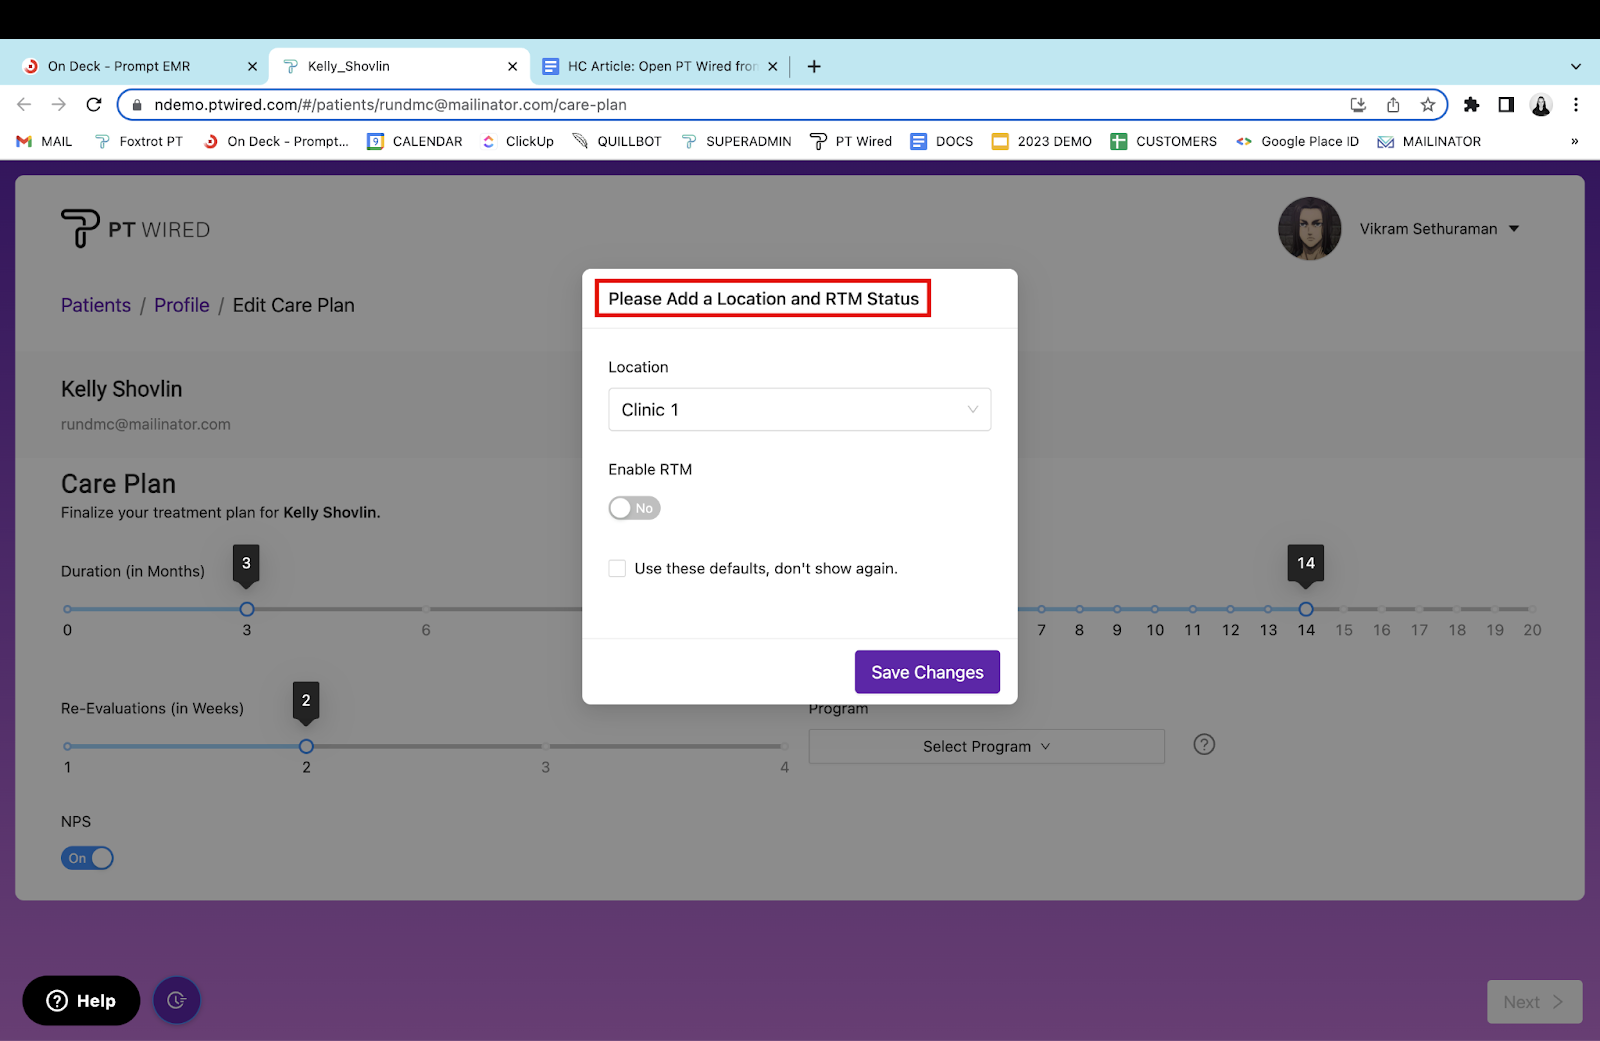Bookmark this page with star icon
Image resolution: width=1600 pixels, height=1041 pixels.
pos(1427,105)
